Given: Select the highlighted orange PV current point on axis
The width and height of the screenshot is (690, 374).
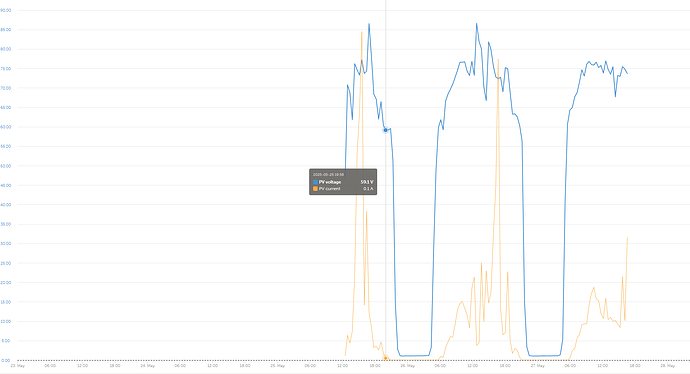Looking at the screenshot, I should tap(385, 359).
